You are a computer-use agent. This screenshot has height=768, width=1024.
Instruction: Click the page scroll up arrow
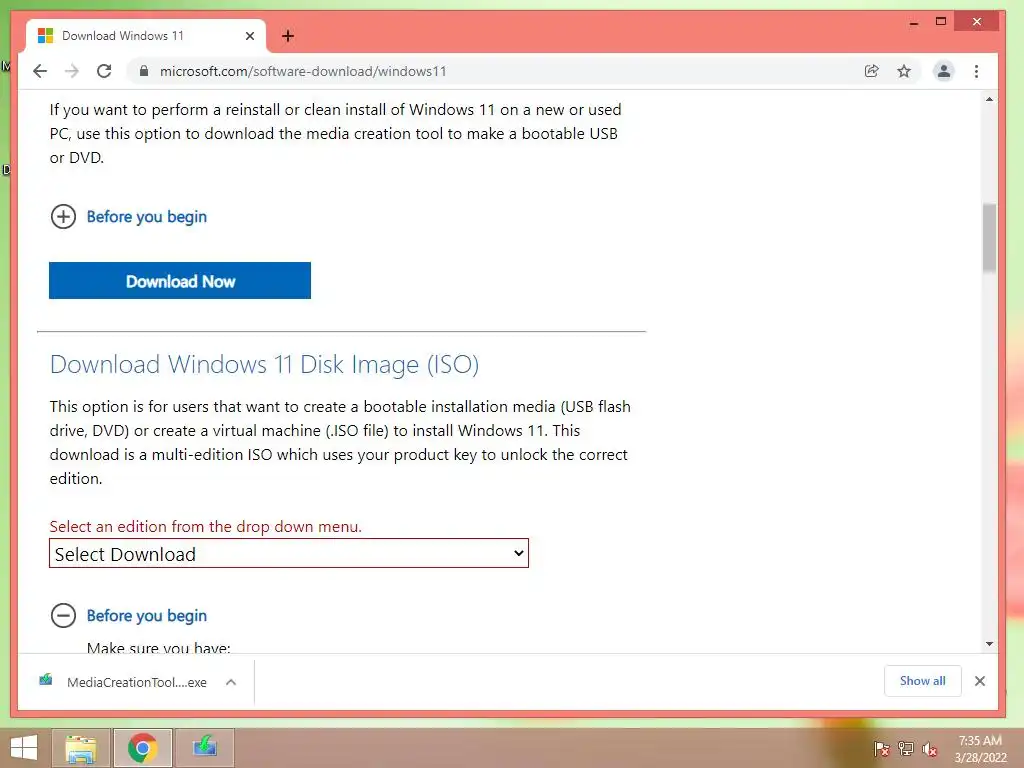989,99
